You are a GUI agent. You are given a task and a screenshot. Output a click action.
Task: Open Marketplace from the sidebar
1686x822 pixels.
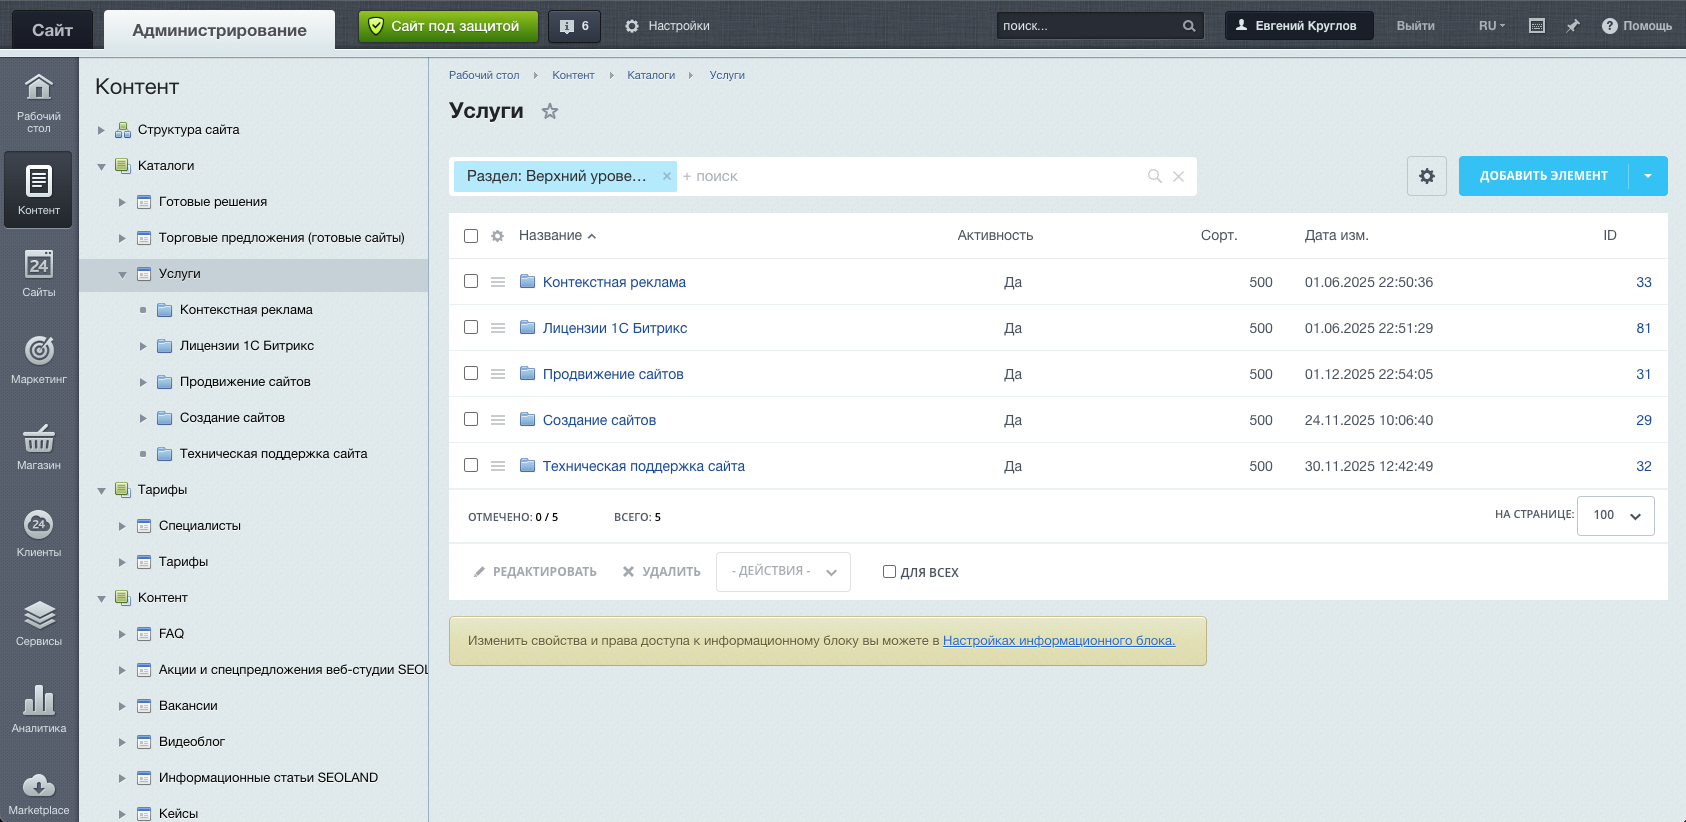tap(39, 794)
